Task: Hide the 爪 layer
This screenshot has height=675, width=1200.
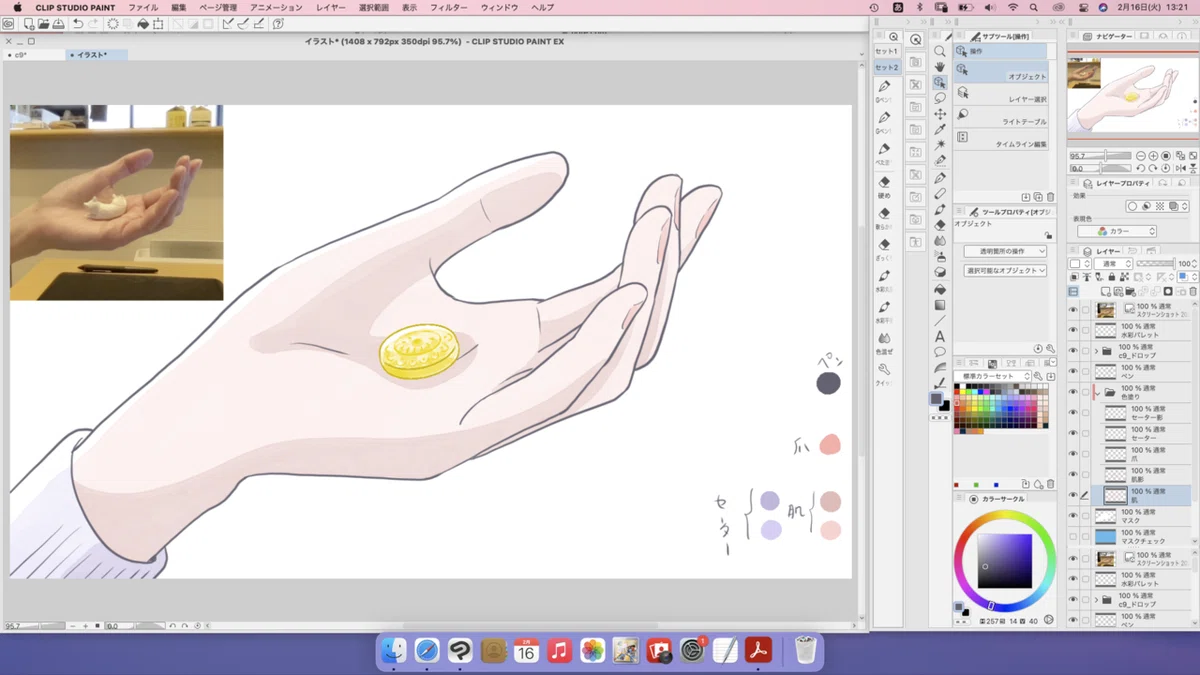Action: (x=1073, y=454)
